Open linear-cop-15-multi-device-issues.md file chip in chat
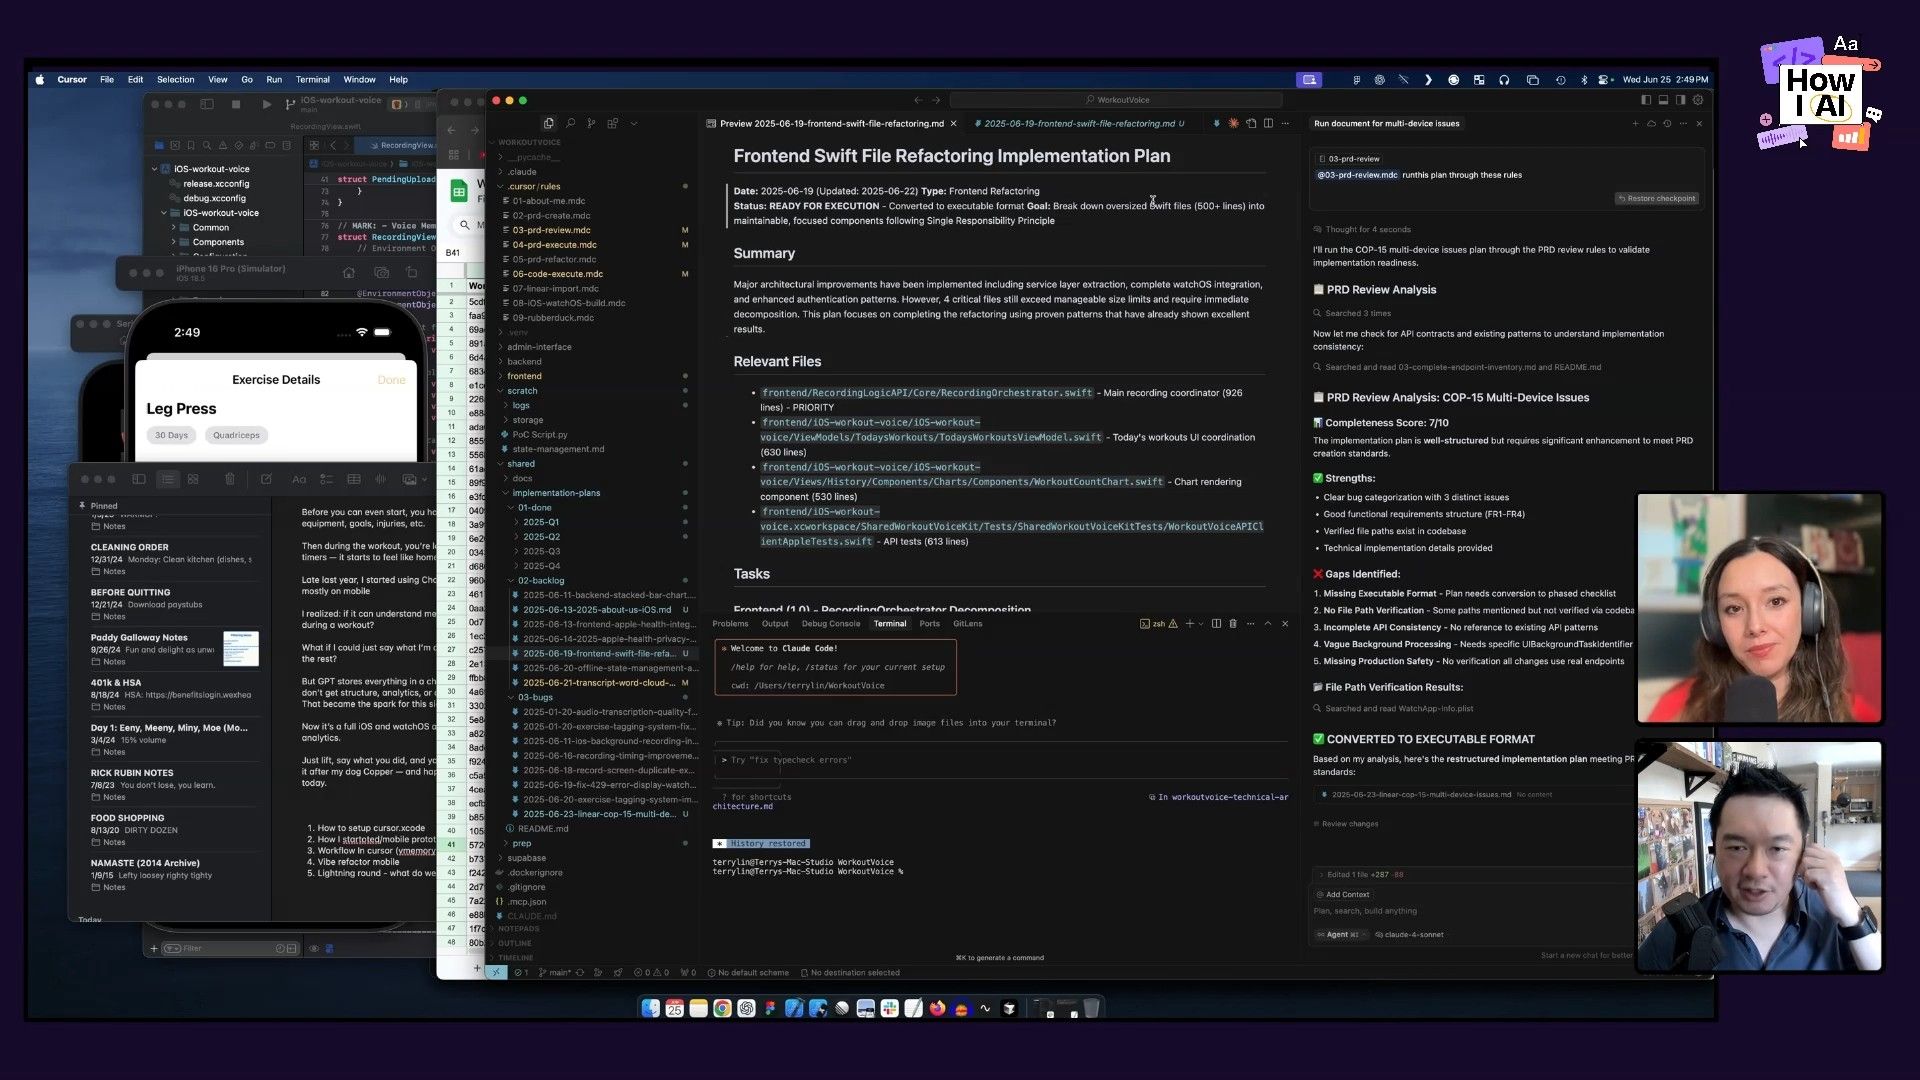 [x=1419, y=795]
